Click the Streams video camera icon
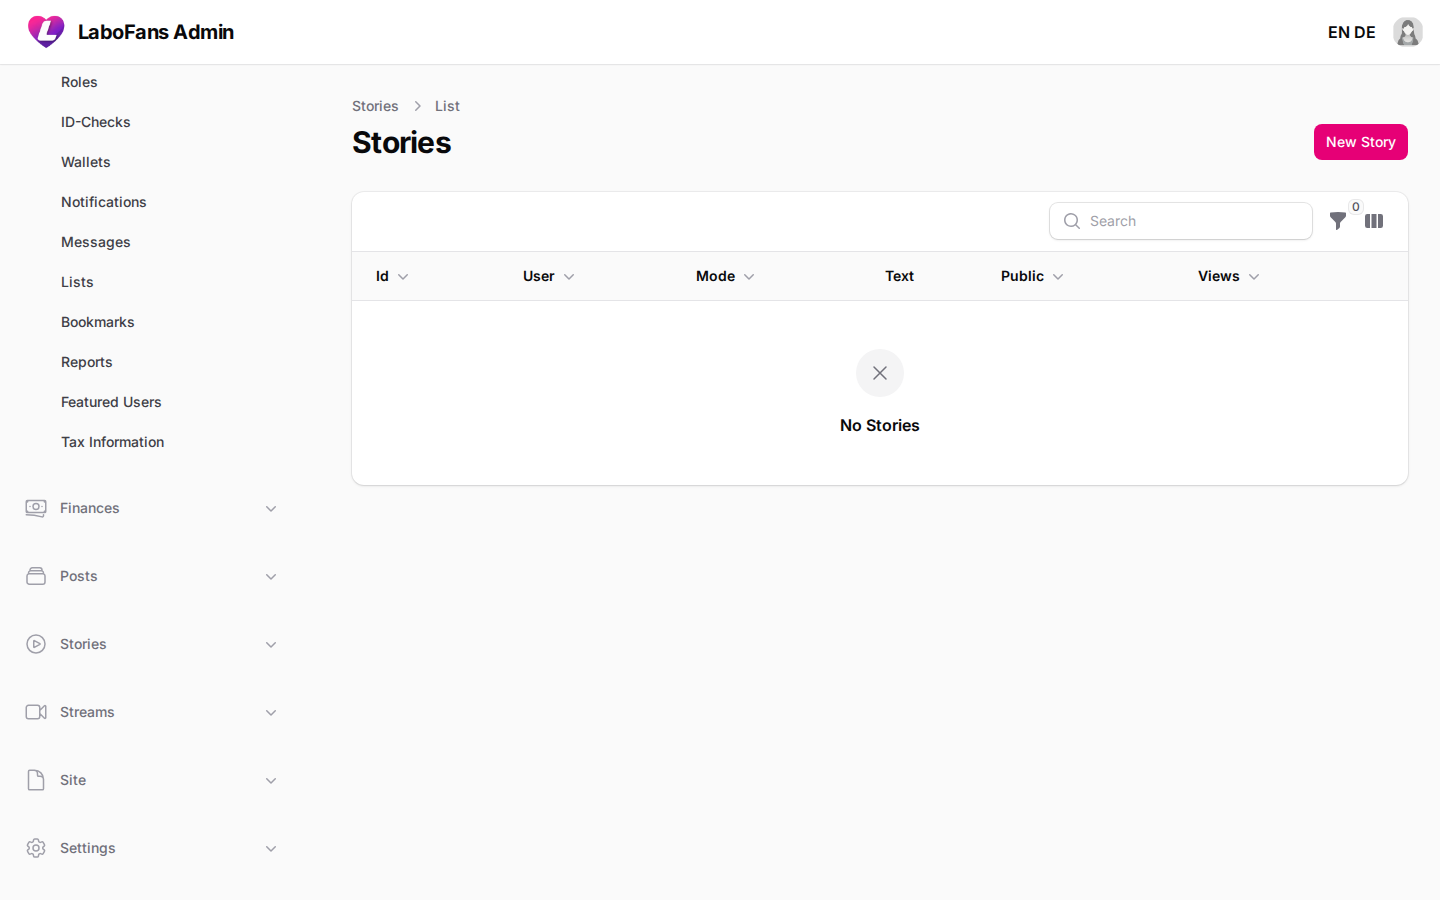This screenshot has width=1440, height=900. [x=36, y=712]
